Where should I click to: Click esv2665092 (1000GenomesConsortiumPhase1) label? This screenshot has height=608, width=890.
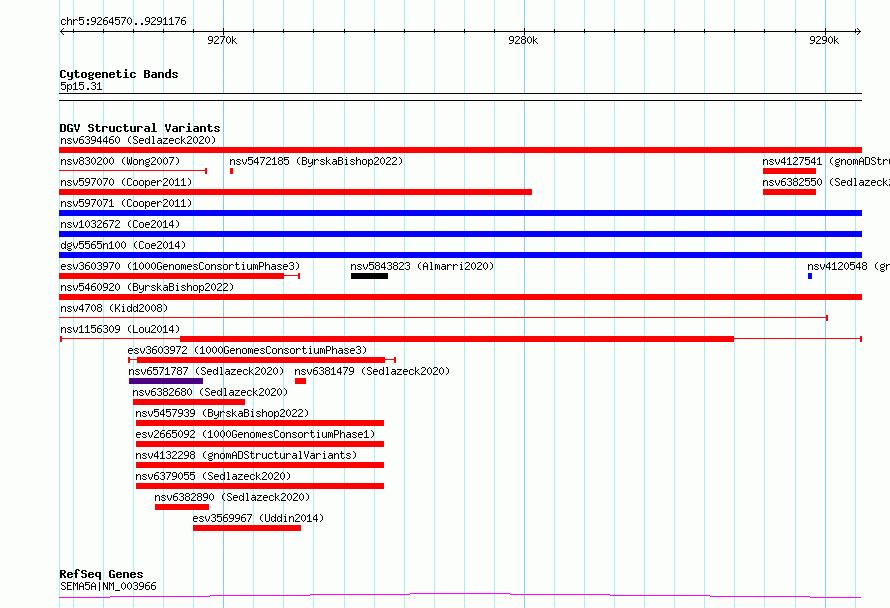(x=255, y=434)
